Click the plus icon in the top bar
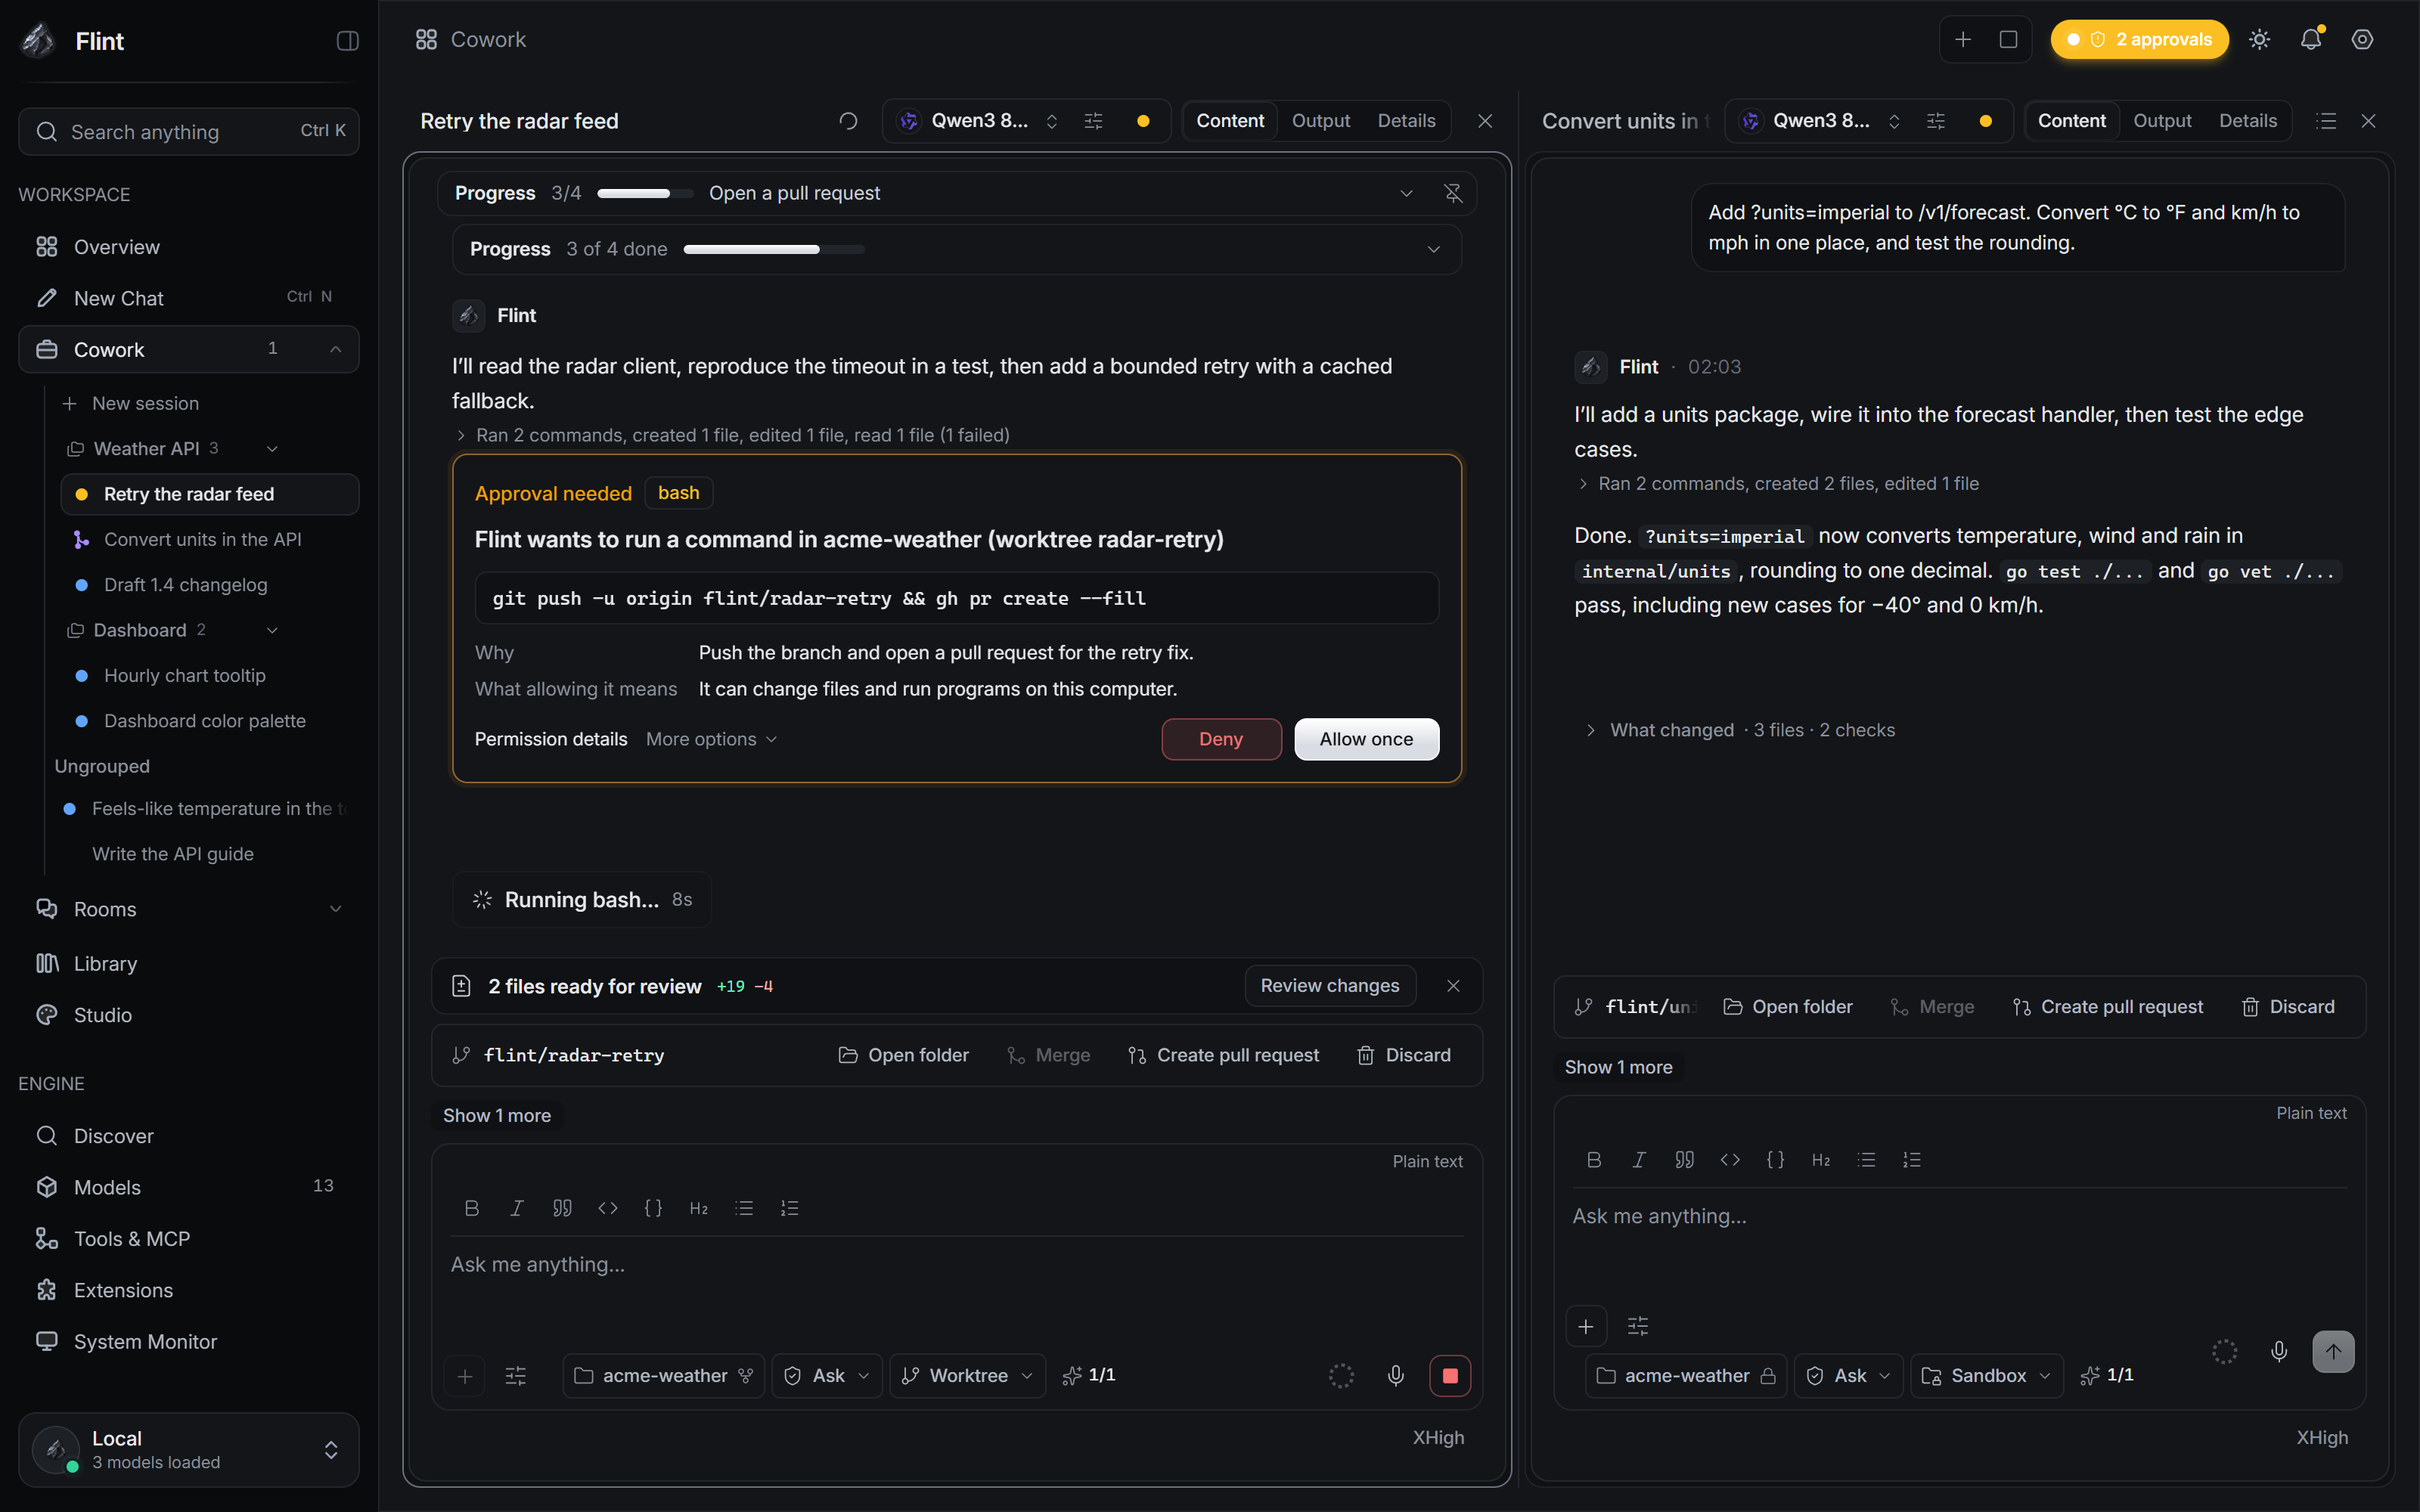Screen dimensions: 2420x1512 [x=1963, y=40]
